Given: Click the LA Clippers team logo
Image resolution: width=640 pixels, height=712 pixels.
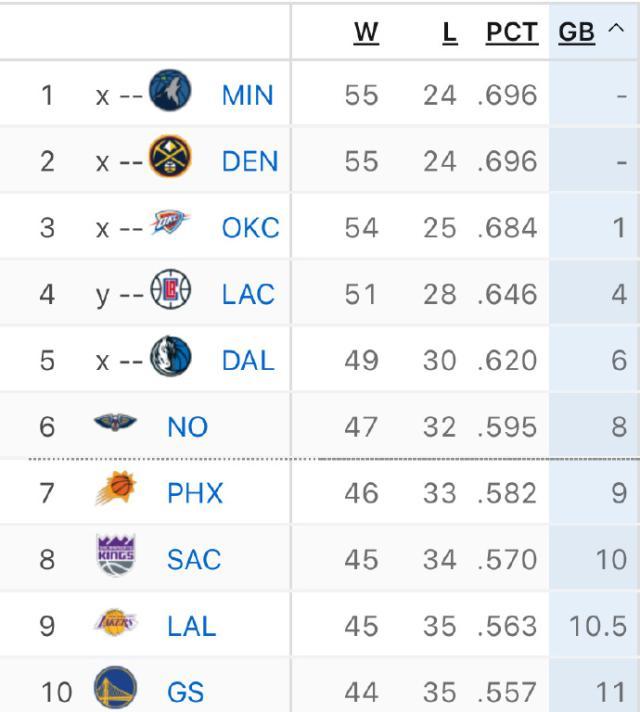Looking at the screenshot, I should [170, 291].
